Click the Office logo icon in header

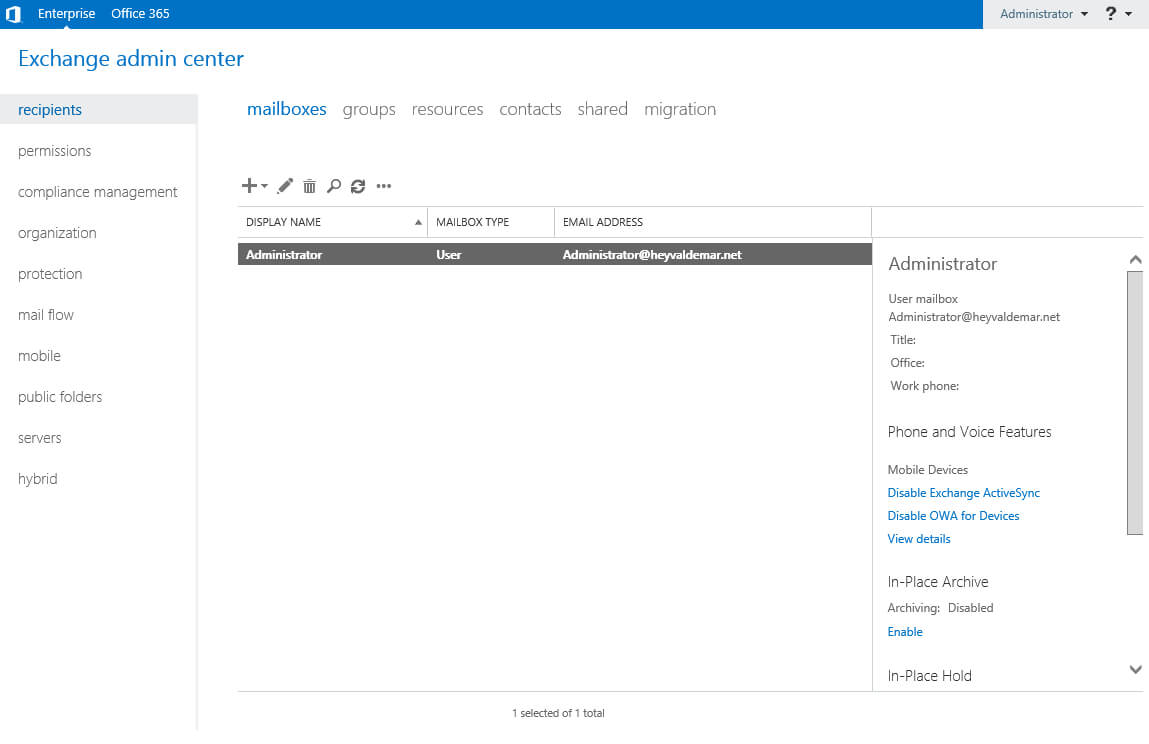(x=13, y=14)
